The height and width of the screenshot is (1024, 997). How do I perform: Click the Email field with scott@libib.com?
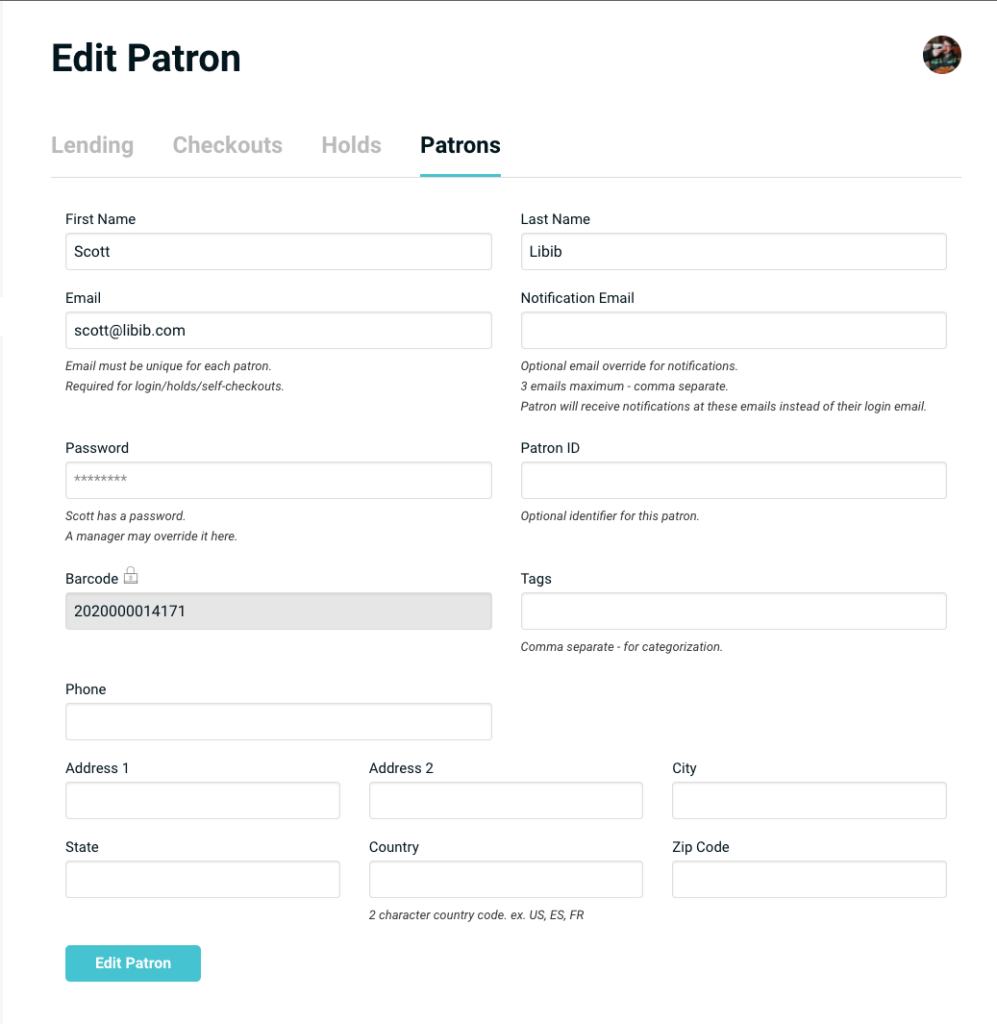point(278,330)
